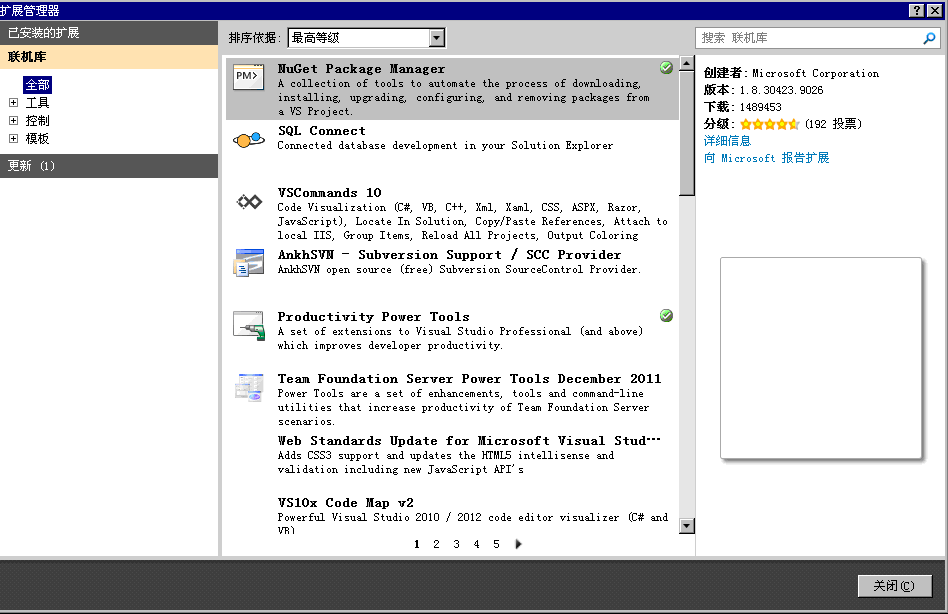Click the SQL Connect extension icon
Image resolution: width=948 pixels, height=614 pixels.
click(248, 140)
